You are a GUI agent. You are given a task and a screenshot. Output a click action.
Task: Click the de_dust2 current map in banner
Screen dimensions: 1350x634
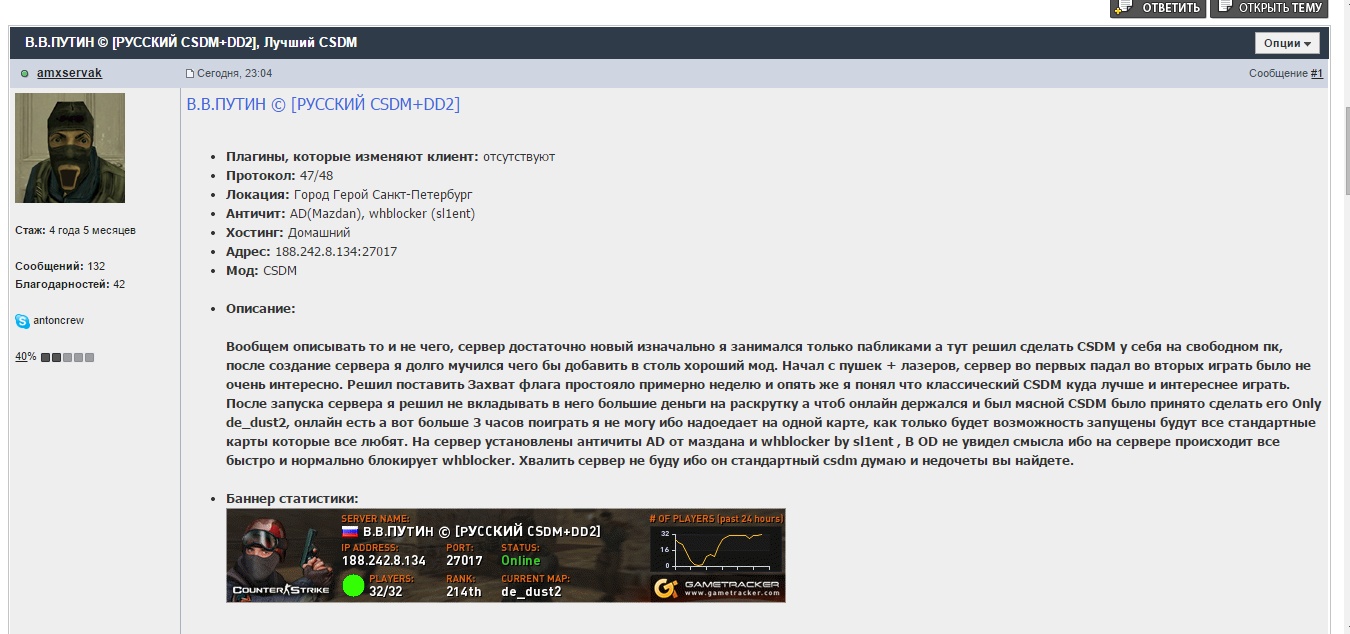coord(531,591)
